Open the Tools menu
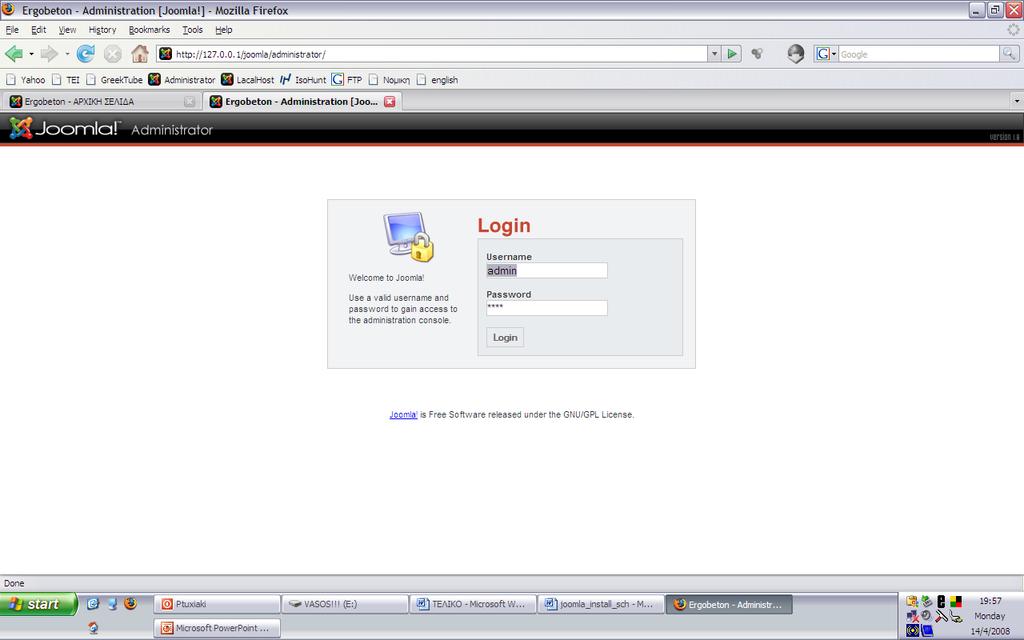 point(192,30)
